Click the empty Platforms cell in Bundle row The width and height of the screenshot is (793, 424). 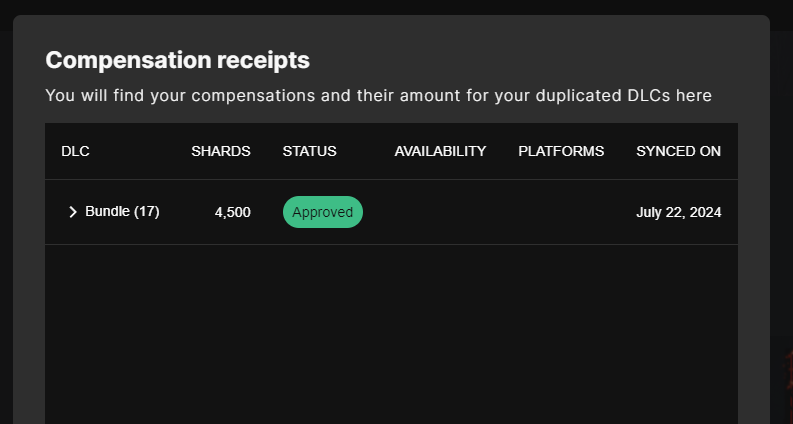(561, 213)
